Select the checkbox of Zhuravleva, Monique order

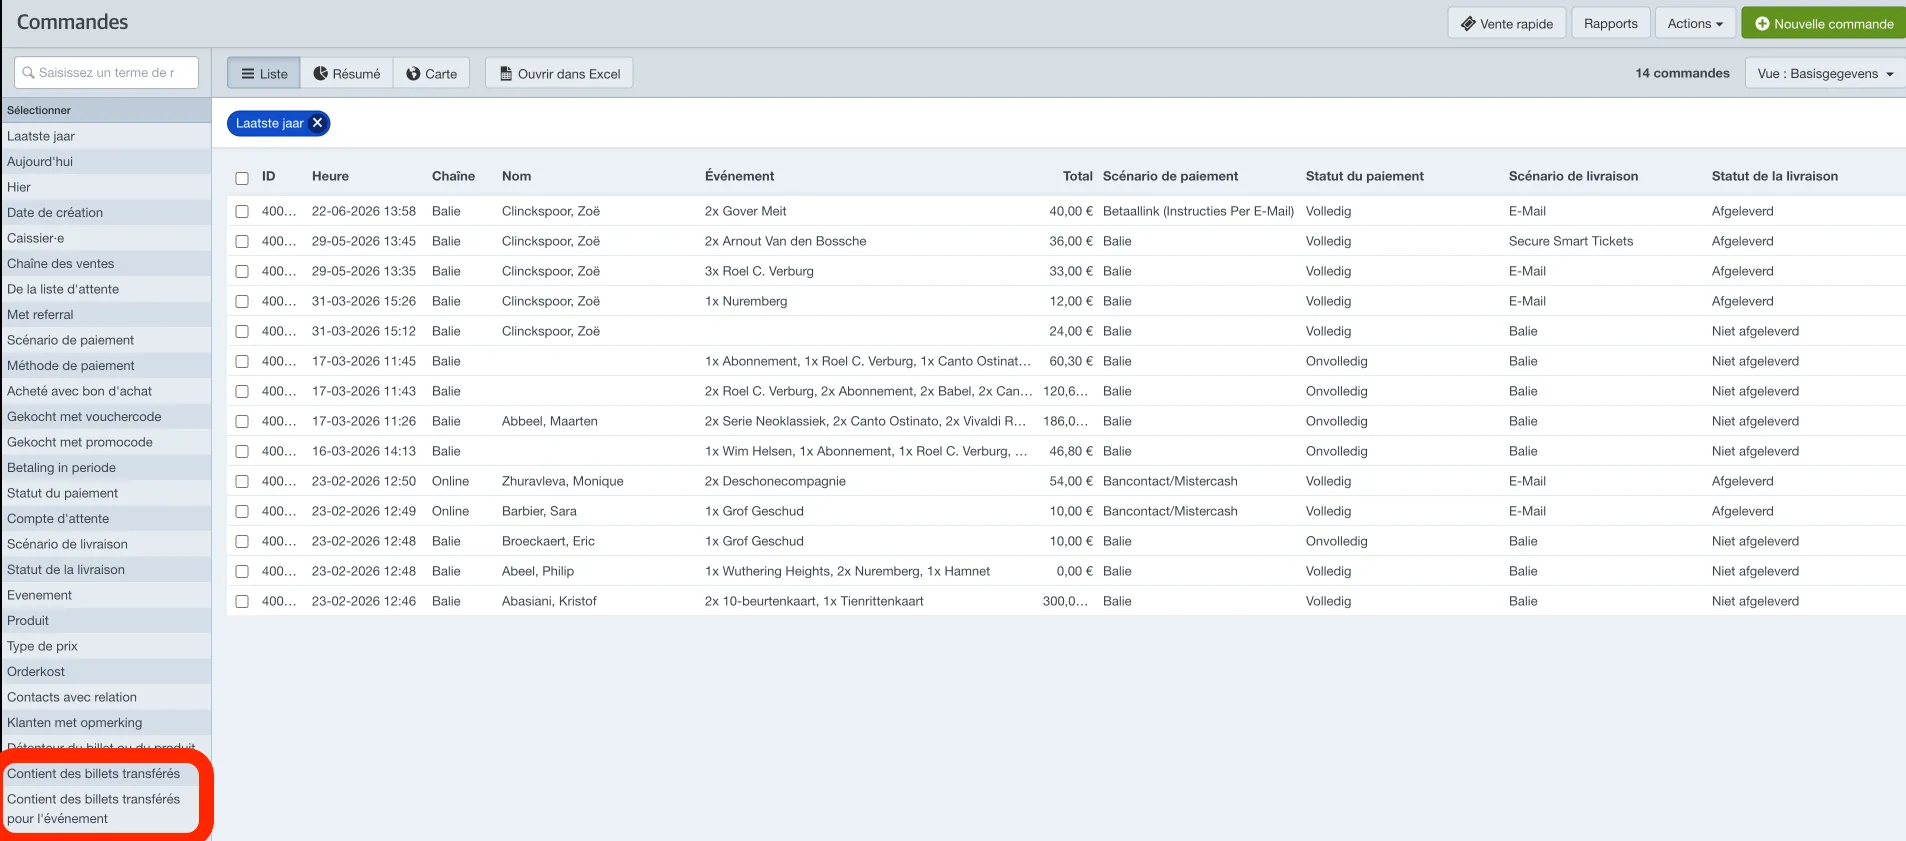(x=242, y=481)
